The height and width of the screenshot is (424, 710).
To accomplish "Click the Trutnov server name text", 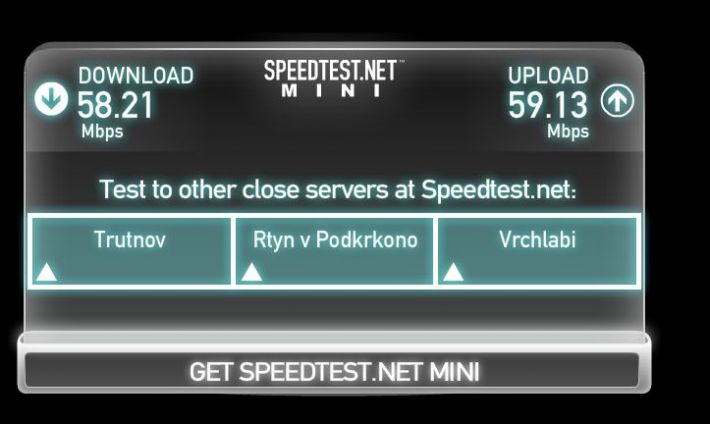I will (x=130, y=239).
